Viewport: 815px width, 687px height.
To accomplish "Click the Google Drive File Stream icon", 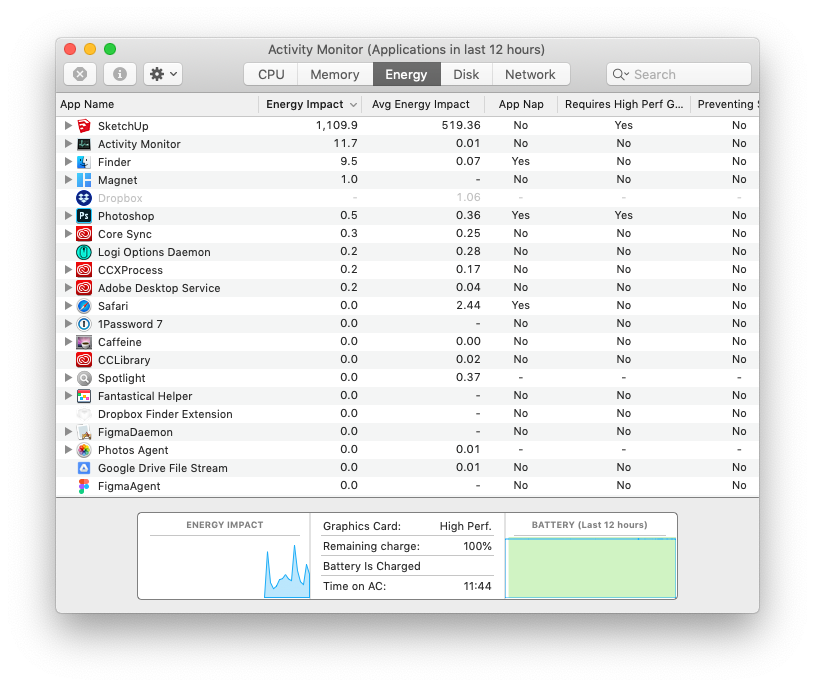I will pos(84,468).
